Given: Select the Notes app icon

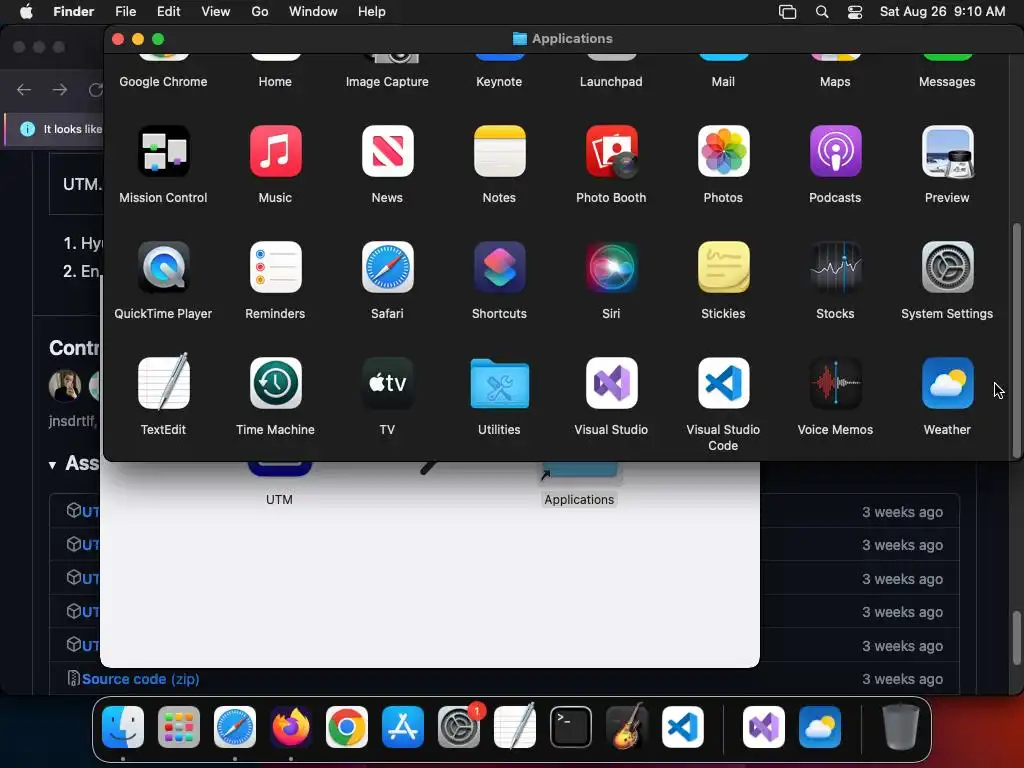Looking at the screenshot, I should (x=500, y=152).
